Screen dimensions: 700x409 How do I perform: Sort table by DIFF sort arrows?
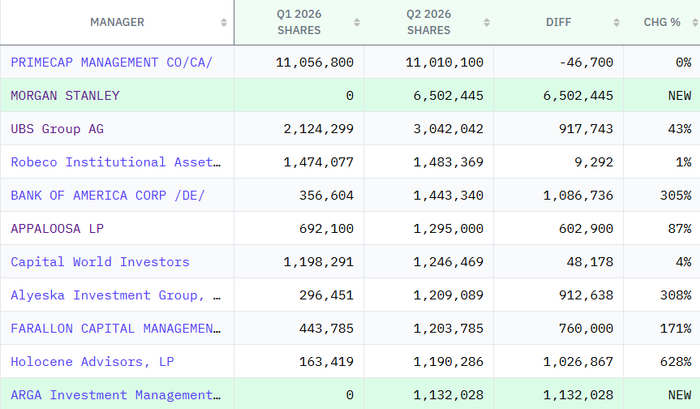[617, 22]
